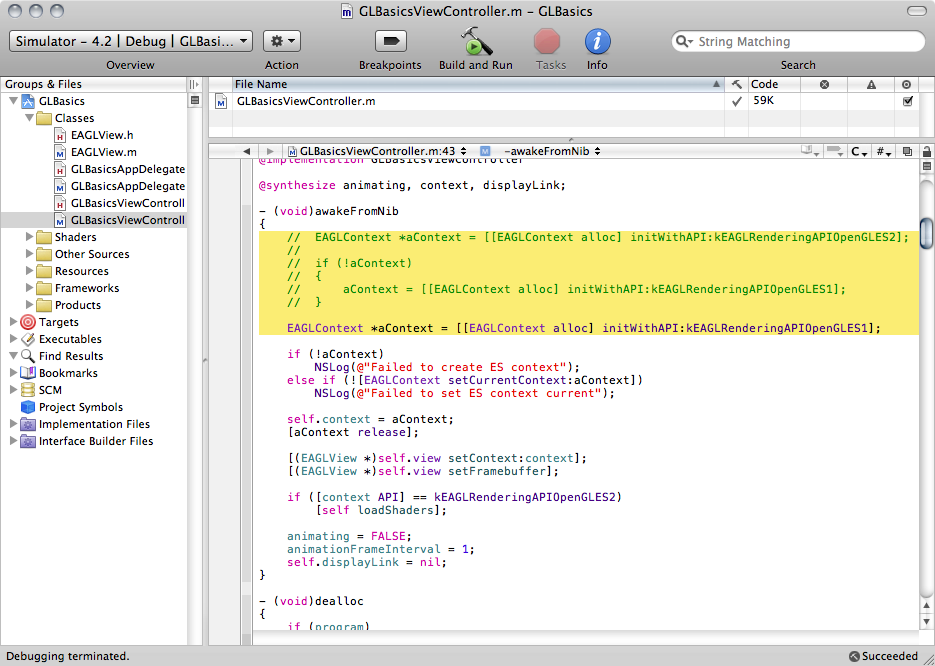Expand the Products folder
The height and width of the screenshot is (666, 935).
tap(29, 305)
